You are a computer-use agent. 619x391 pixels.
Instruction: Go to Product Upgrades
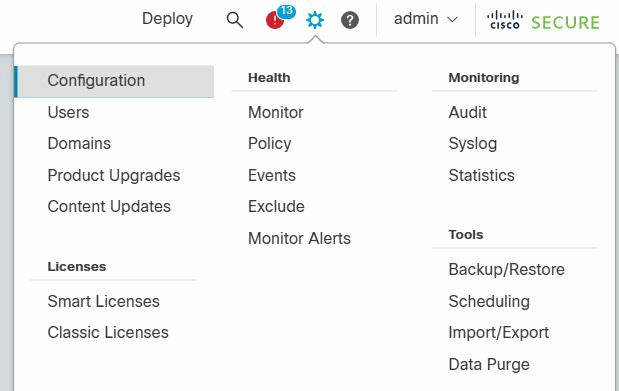pos(114,175)
